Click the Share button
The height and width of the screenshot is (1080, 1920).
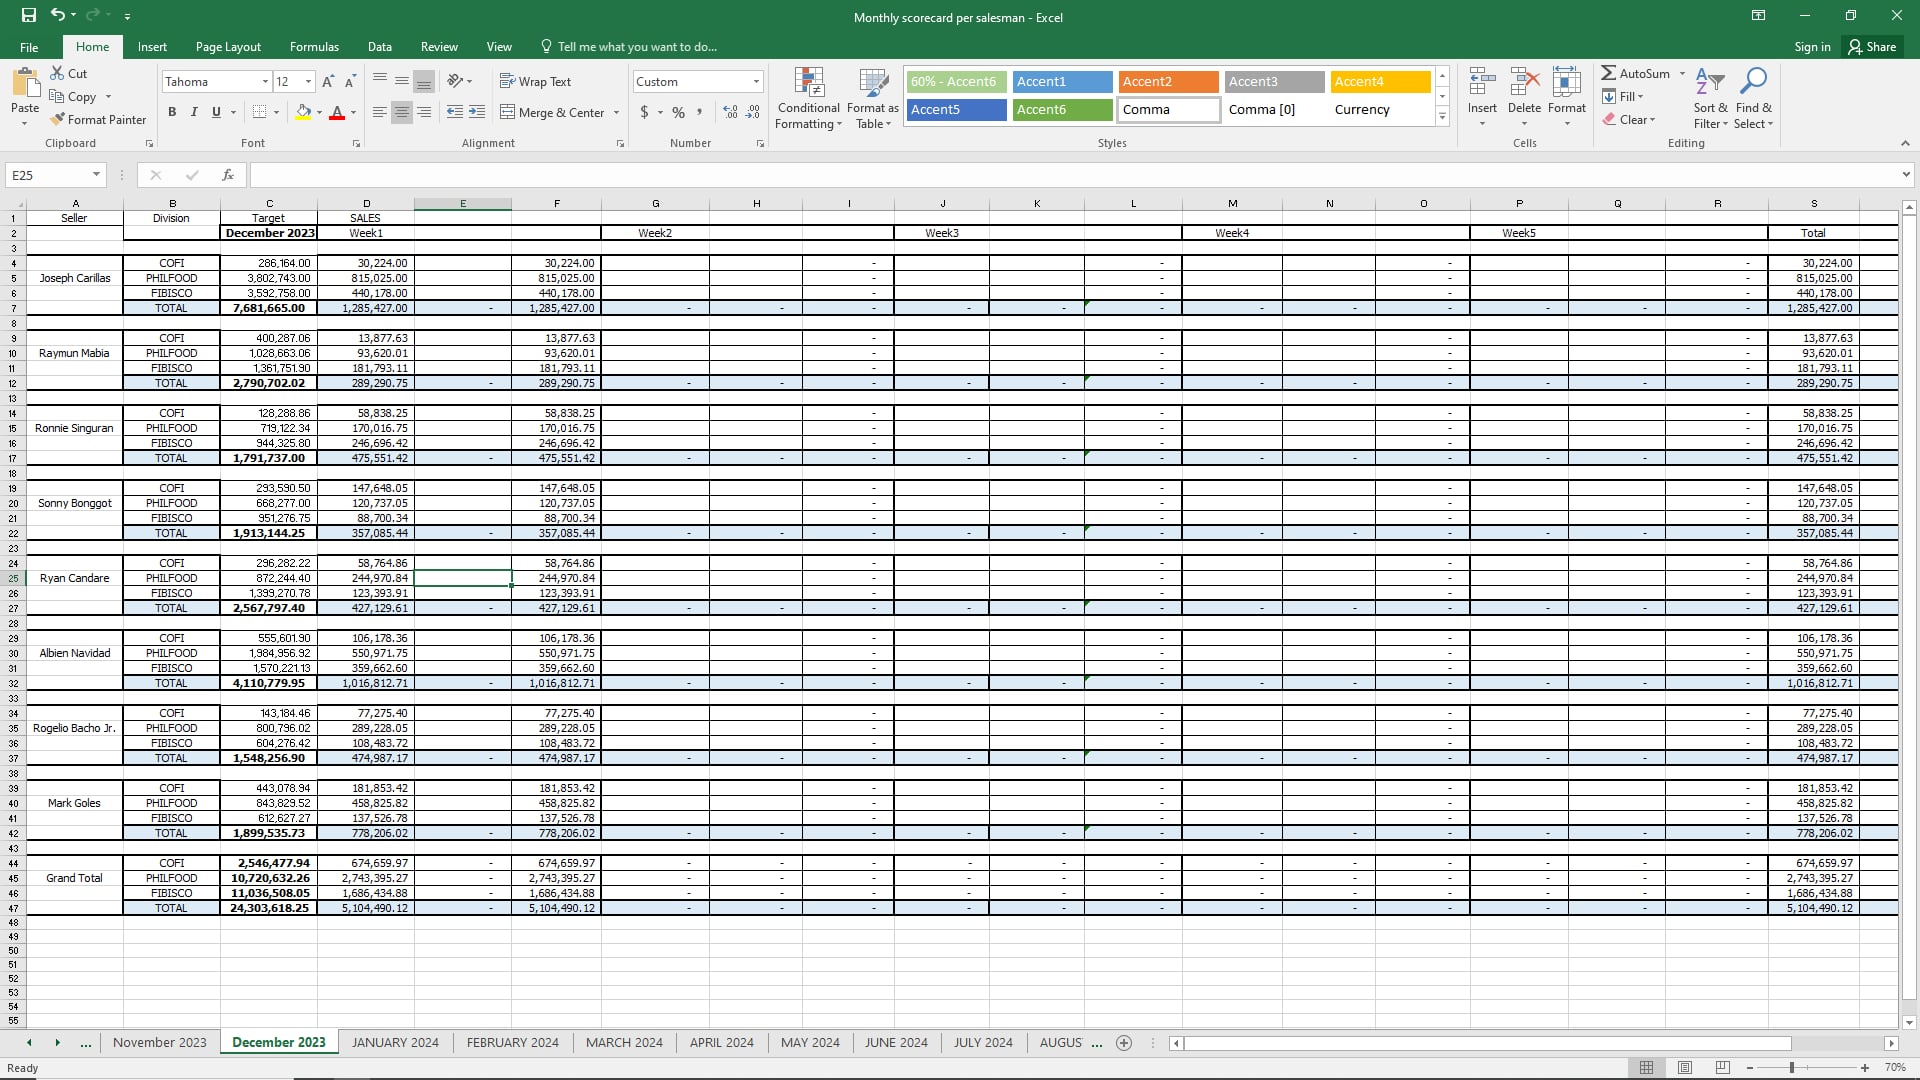click(1872, 47)
